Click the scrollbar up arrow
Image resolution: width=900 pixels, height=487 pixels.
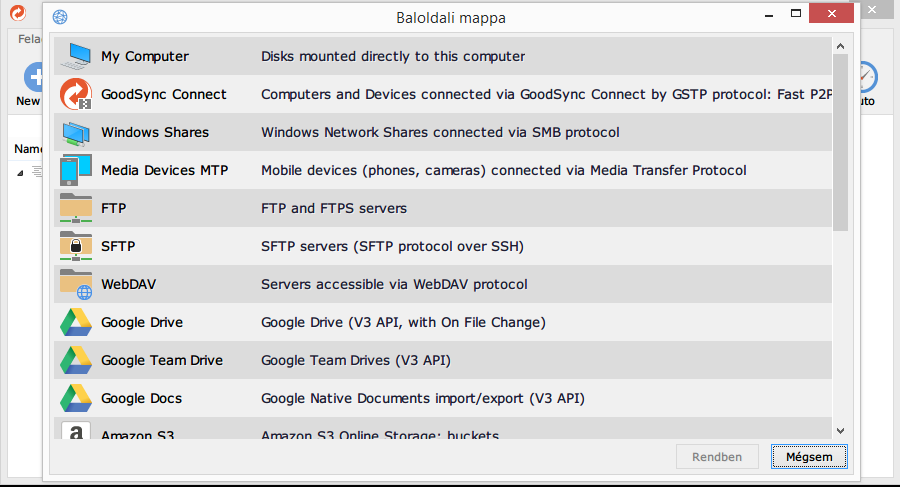click(840, 46)
